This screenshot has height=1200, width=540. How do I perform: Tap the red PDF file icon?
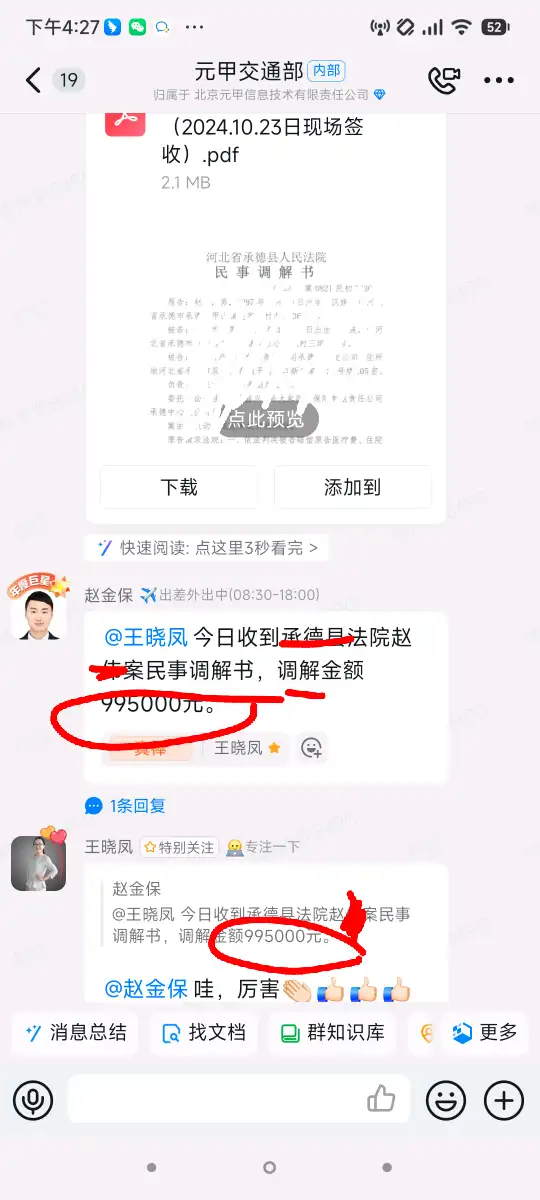[126, 120]
